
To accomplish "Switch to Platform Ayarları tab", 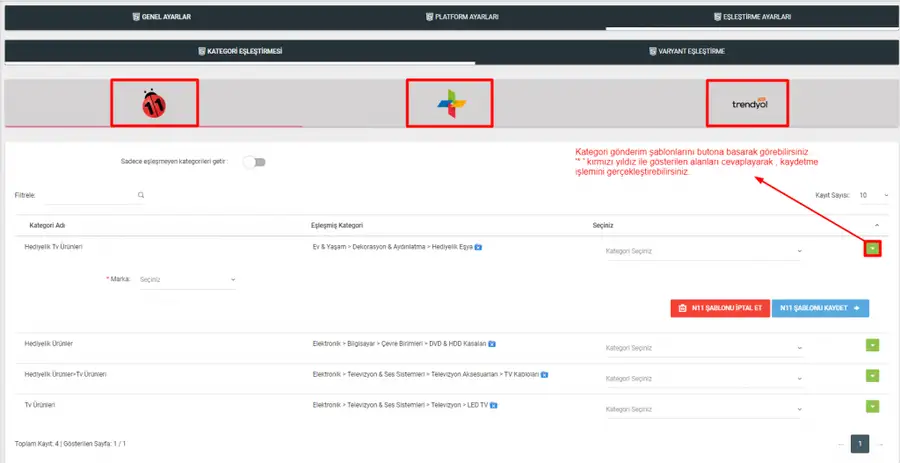I will coord(461,17).
